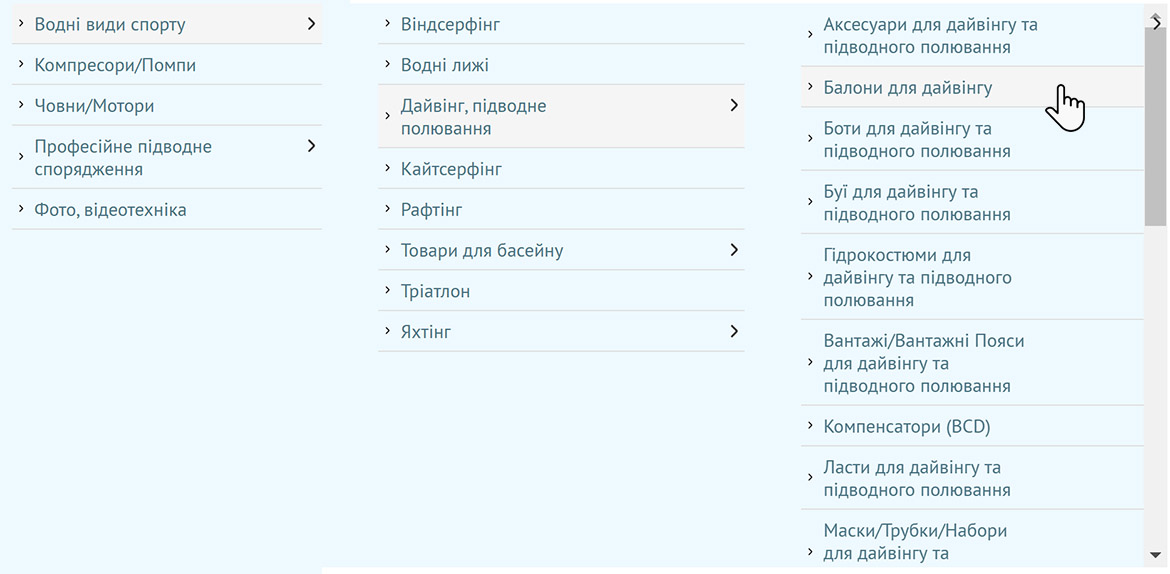Viewport: 1170px width, 574px height.
Task: Select Компенсатори (BCD) subcategory
Action: coord(906,427)
